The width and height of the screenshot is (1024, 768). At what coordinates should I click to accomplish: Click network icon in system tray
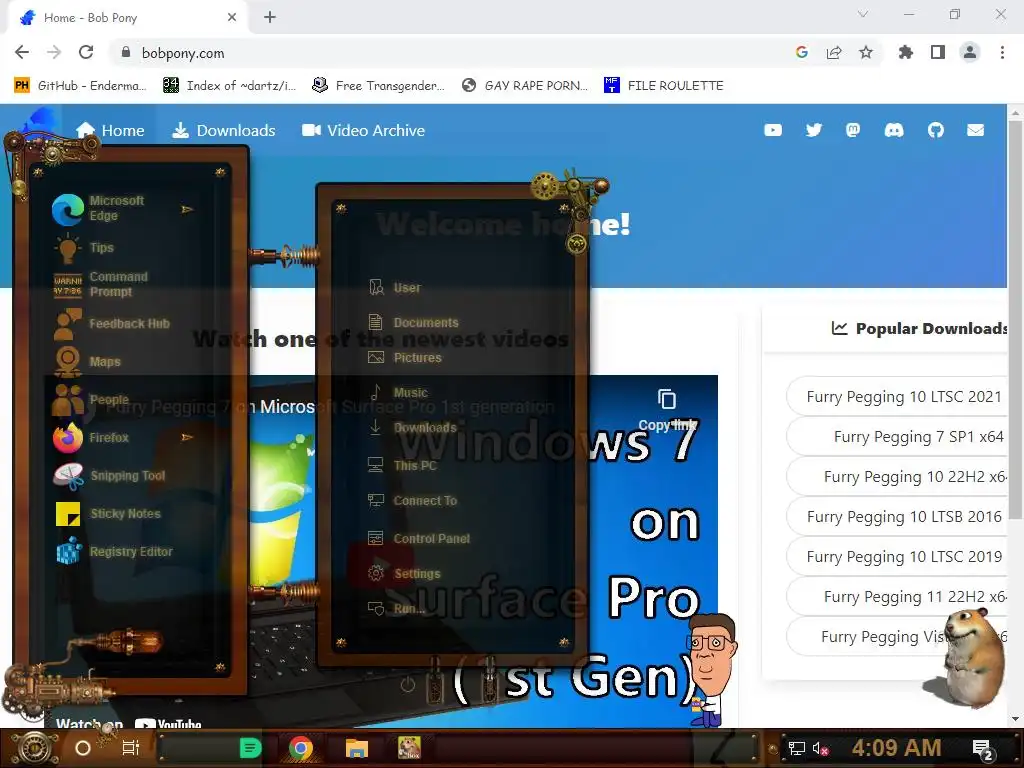click(x=796, y=748)
